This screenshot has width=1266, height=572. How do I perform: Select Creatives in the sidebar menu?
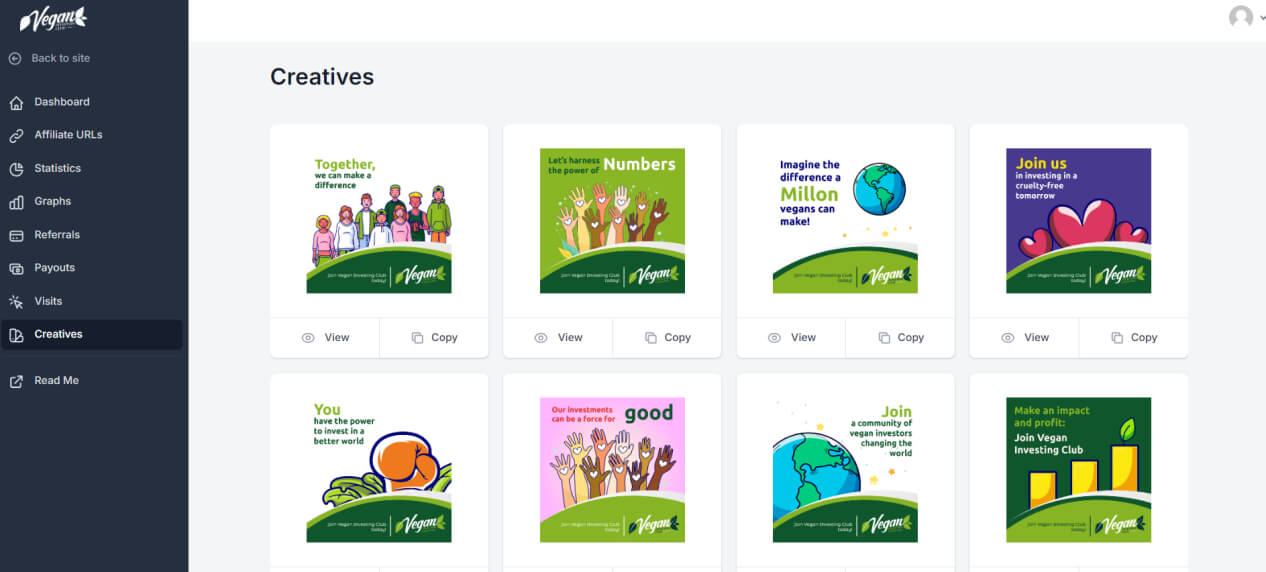(93, 334)
